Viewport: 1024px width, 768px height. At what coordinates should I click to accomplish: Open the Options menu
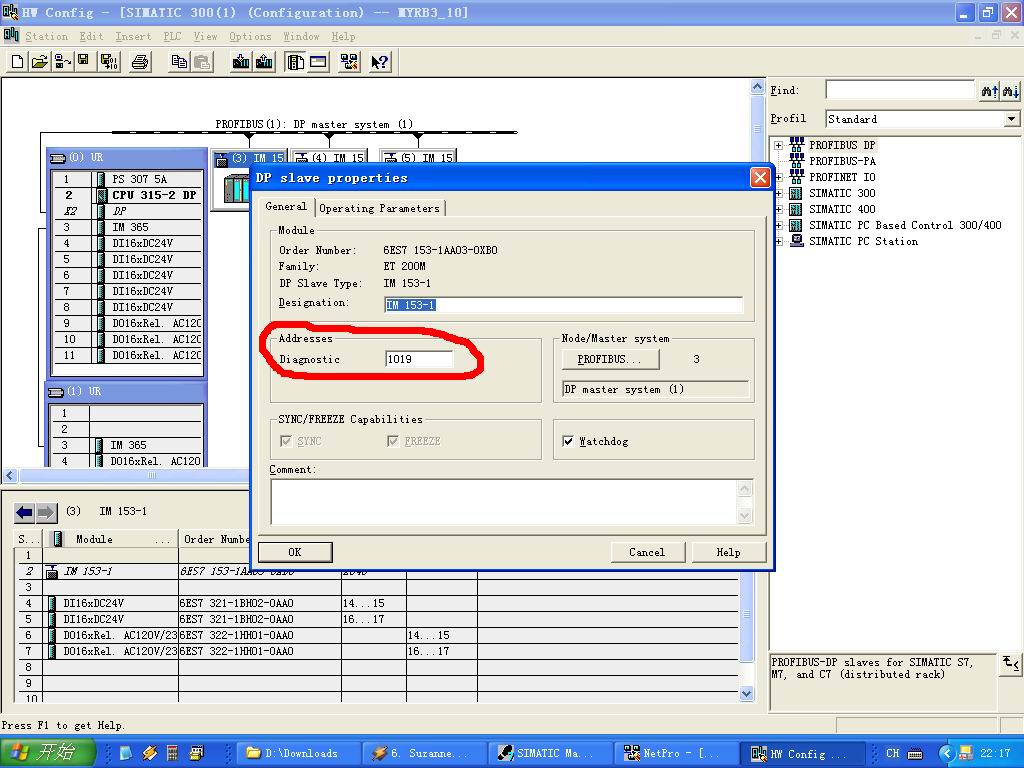click(250, 37)
